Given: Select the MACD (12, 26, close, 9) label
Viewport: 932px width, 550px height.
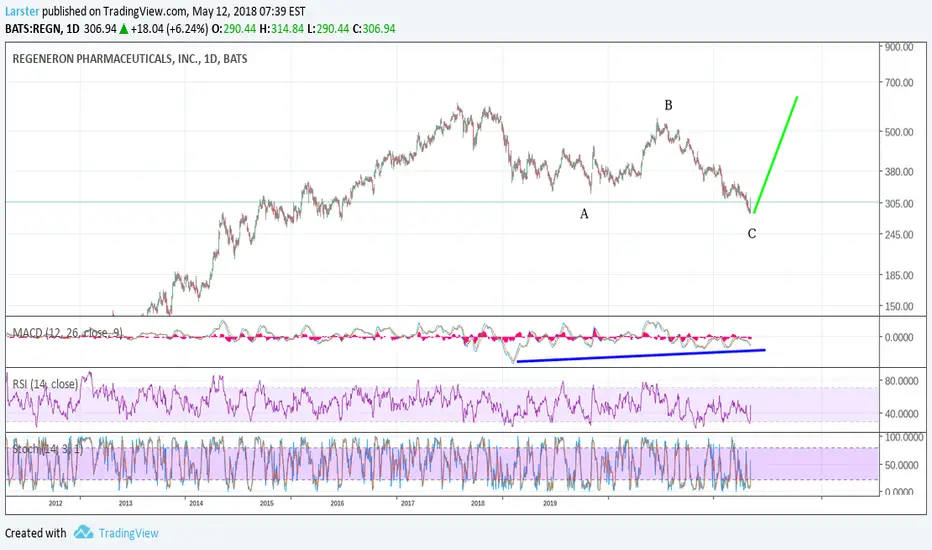Looking at the screenshot, I should click(68, 333).
